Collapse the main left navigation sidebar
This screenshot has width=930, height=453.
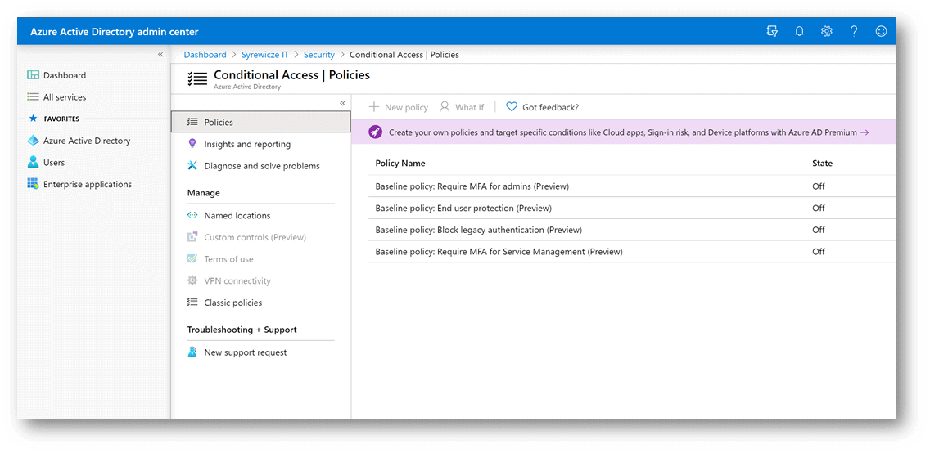click(x=160, y=55)
